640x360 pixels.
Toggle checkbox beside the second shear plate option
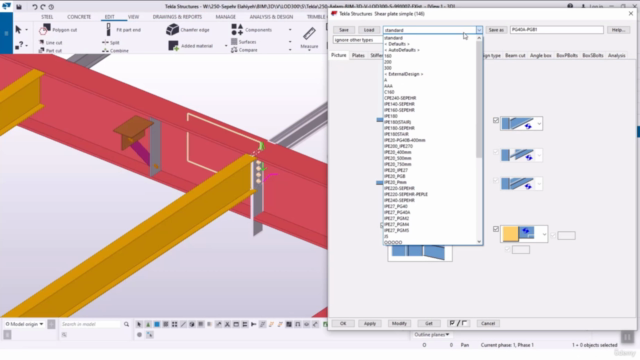tap(496, 152)
